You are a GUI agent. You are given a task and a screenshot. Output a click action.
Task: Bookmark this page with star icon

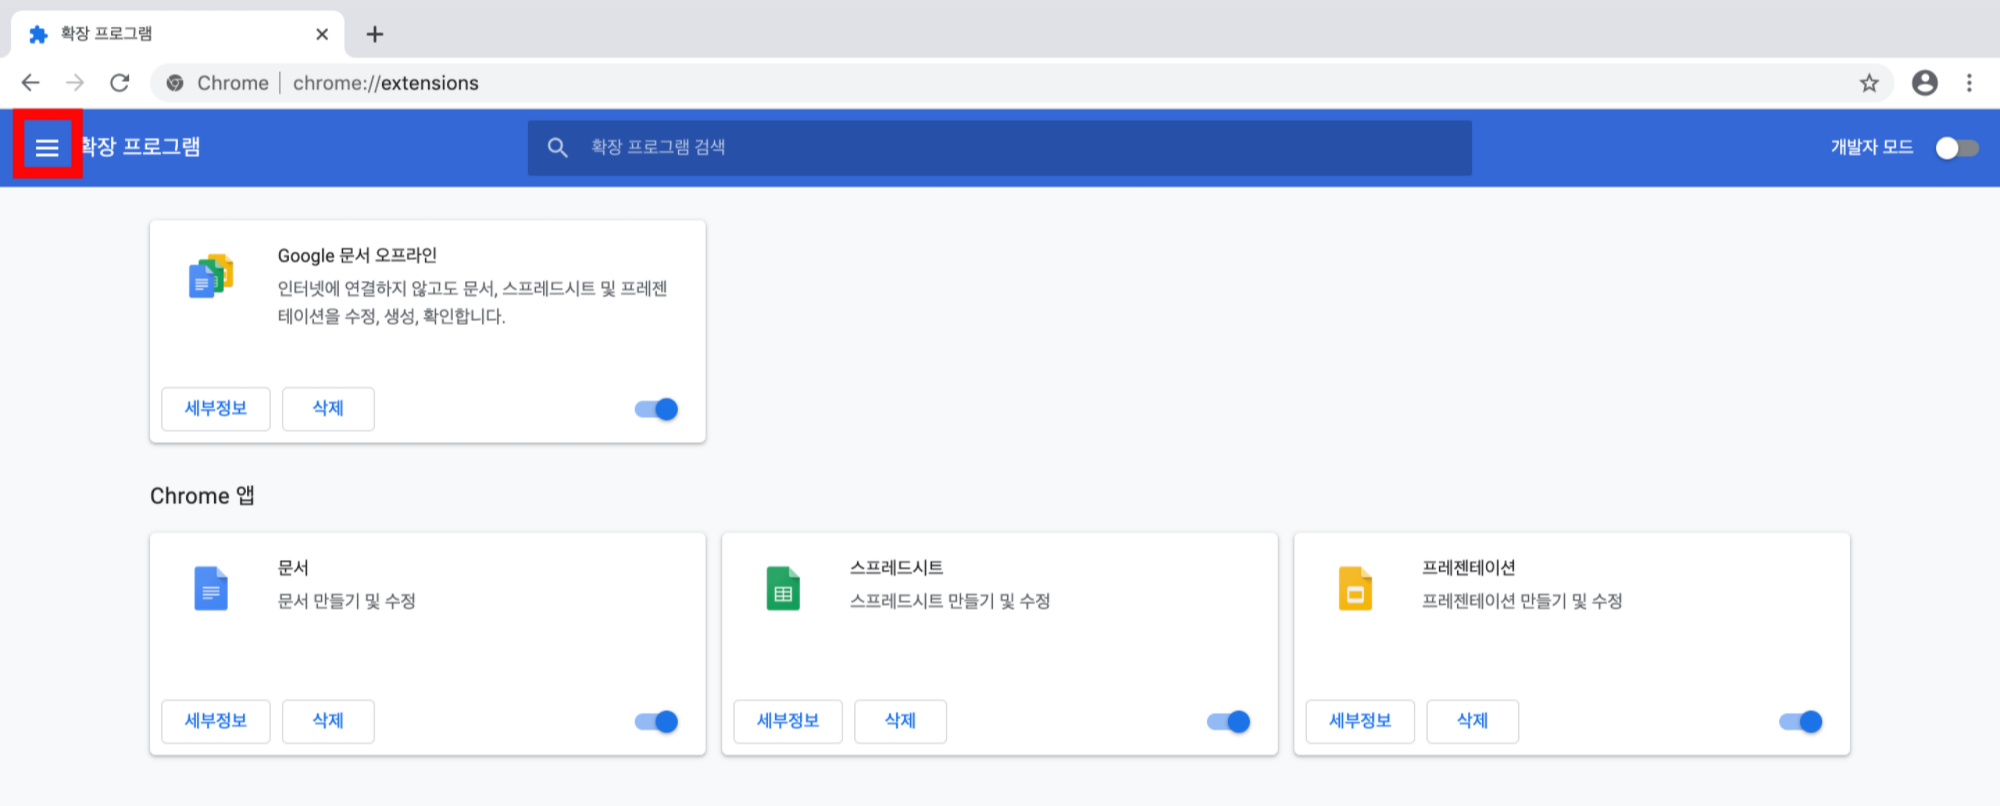[1869, 83]
